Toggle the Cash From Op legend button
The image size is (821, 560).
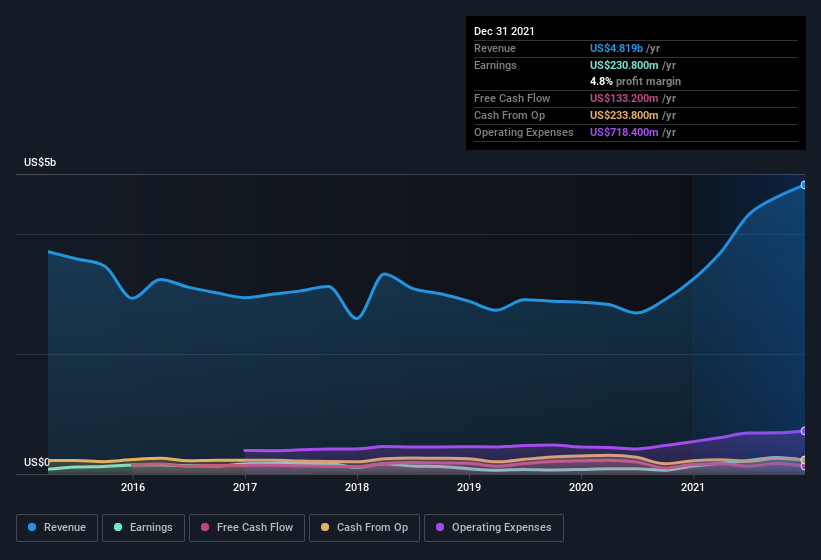364,528
